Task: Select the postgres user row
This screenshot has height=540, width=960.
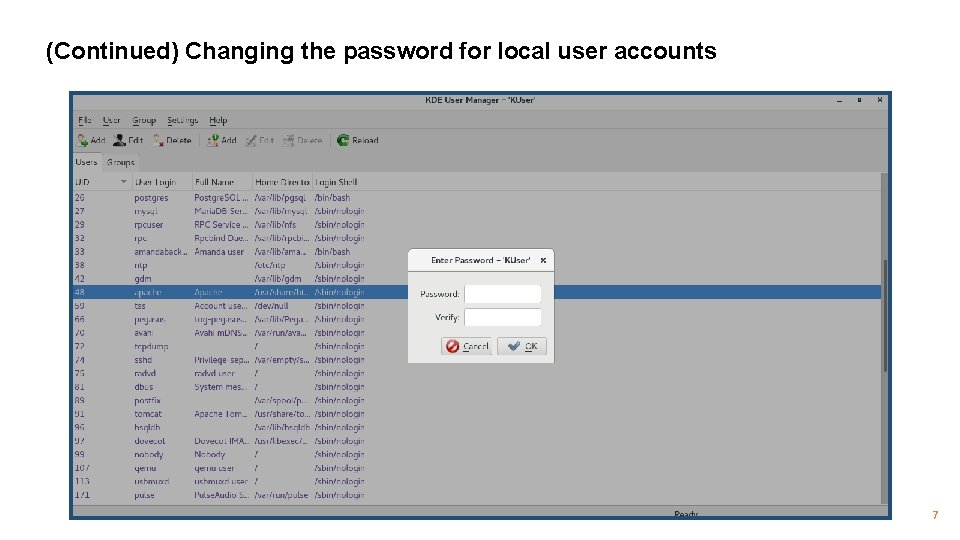Action: tap(478, 198)
